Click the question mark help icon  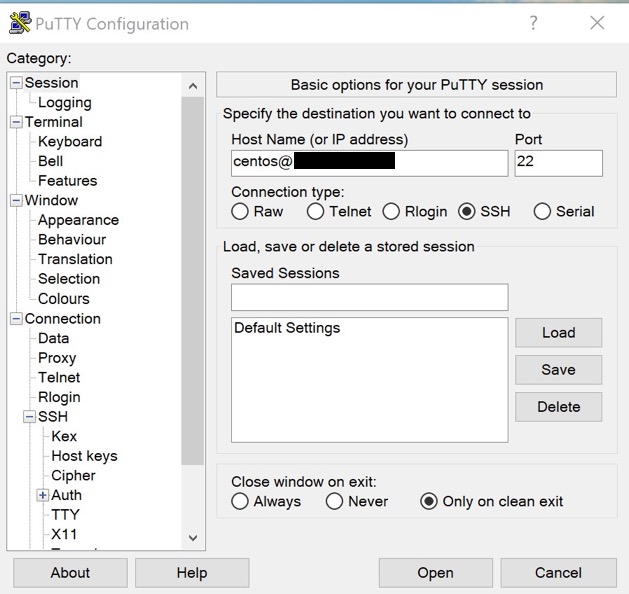533,23
